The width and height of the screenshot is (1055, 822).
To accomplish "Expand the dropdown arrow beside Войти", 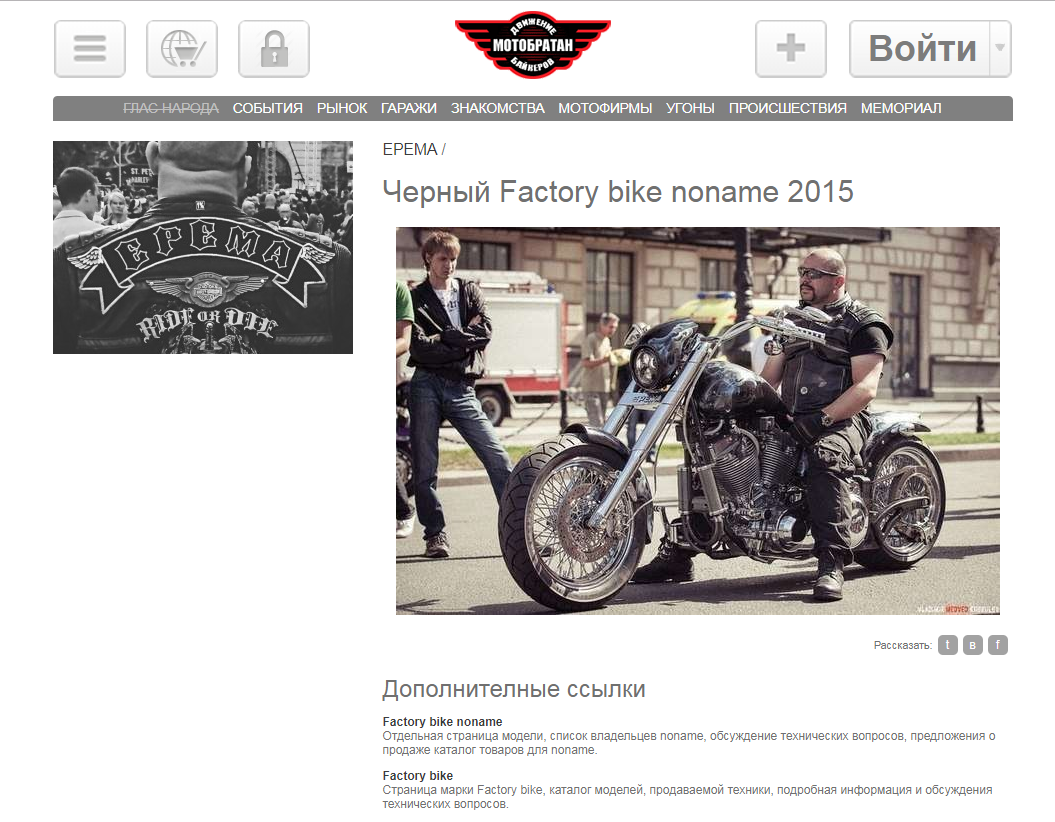I will (1001, 49).
